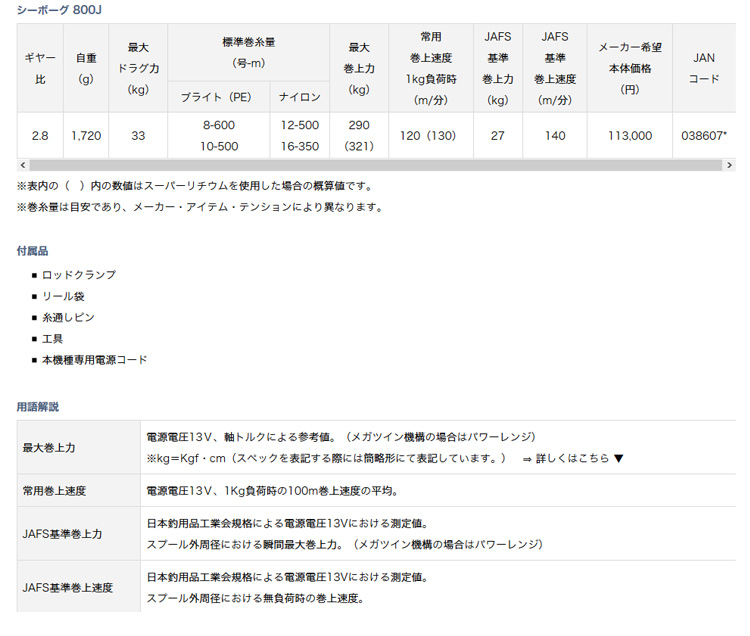Viewport: 750px width, 636px height.
Task: Click the ロッドクランプ list item
Action: click(x=79, y=275)
